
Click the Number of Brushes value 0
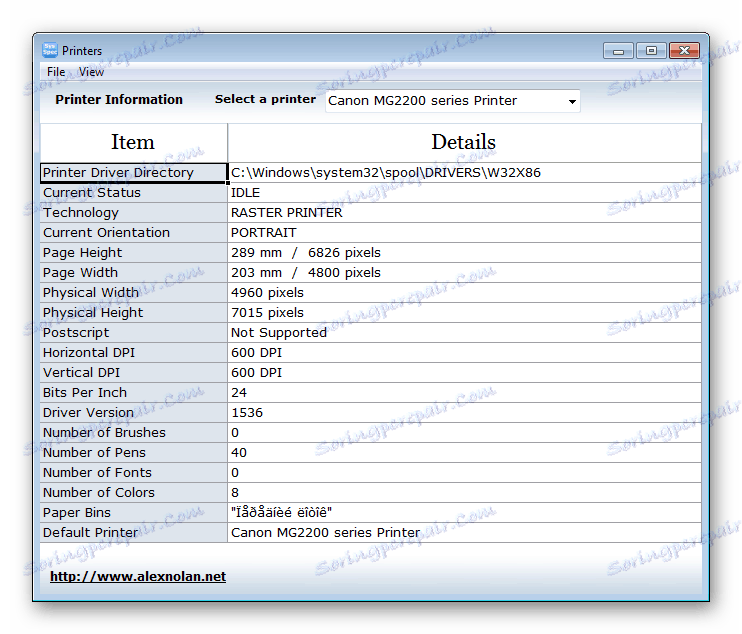[x=464, y=433]
